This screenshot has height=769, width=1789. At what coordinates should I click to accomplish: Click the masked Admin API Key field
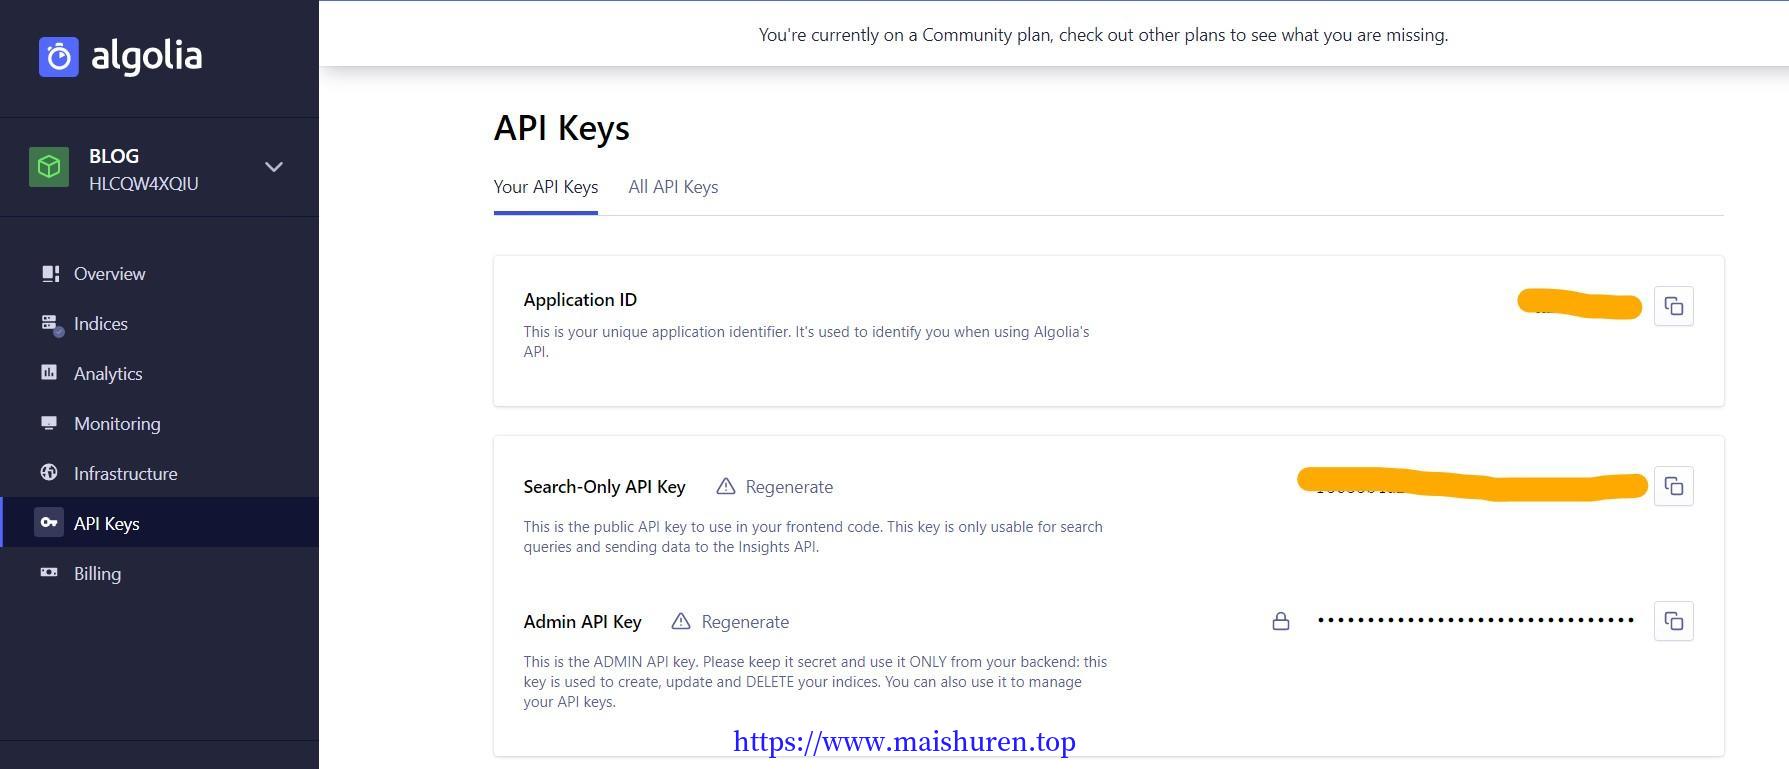1475,621
